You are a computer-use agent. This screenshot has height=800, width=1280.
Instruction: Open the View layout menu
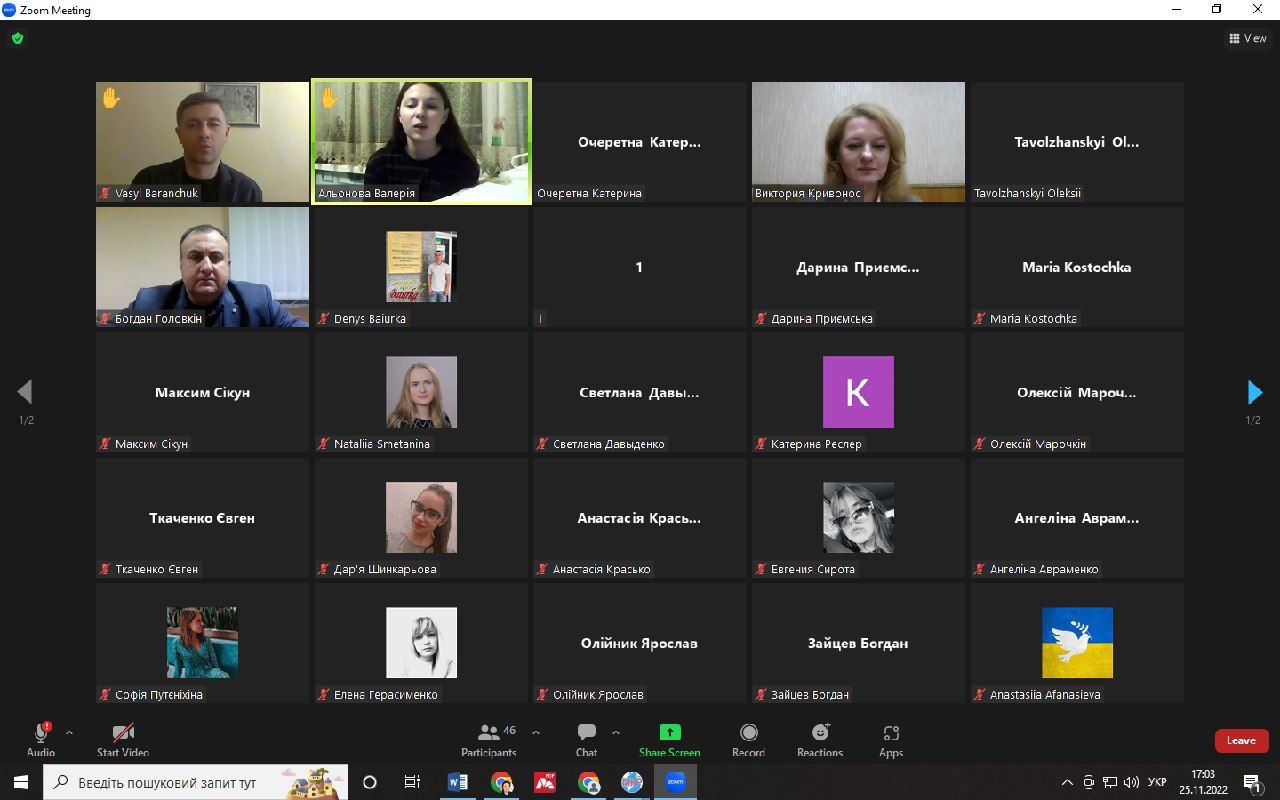(1248, 39)
